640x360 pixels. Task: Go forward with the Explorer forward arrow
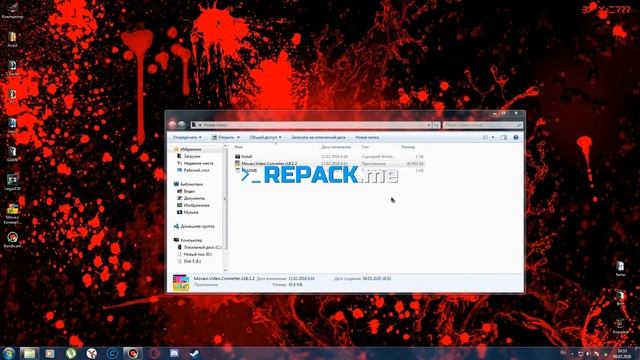pos(181,124)
